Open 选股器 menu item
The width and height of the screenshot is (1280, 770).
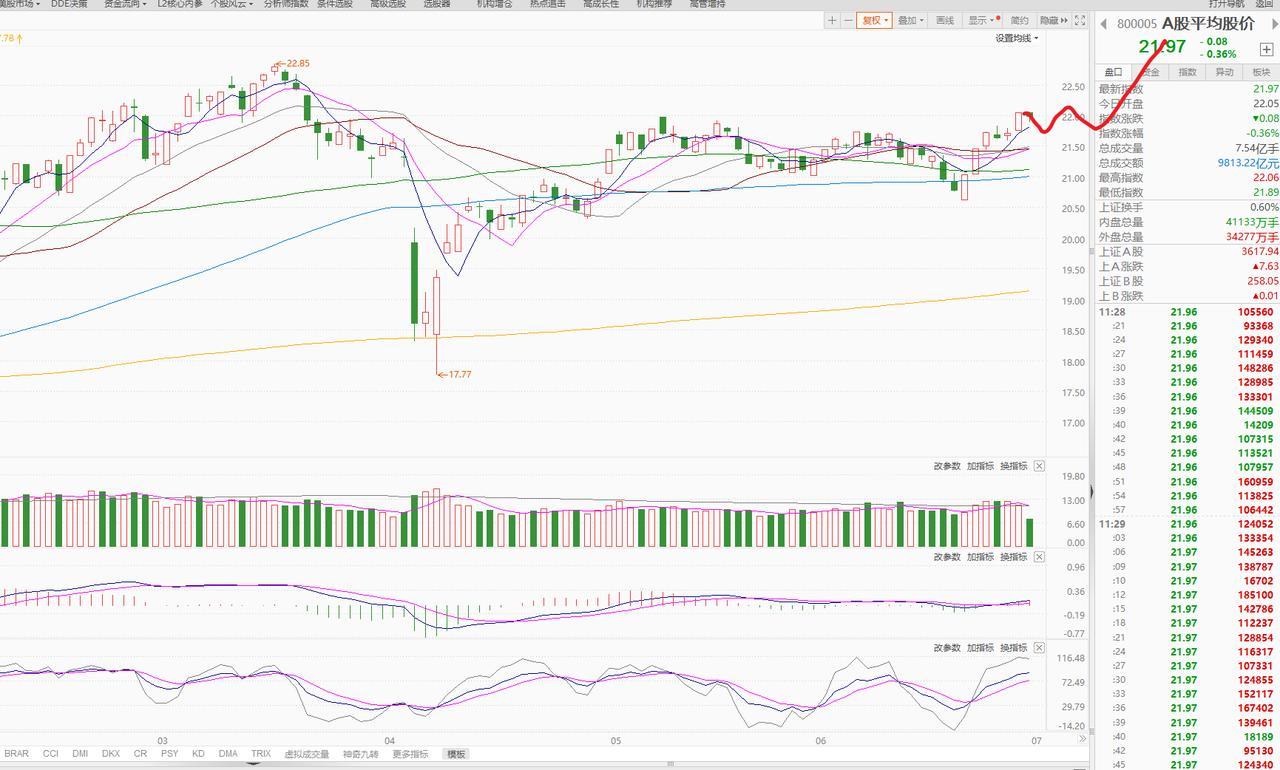pos(436,4)
